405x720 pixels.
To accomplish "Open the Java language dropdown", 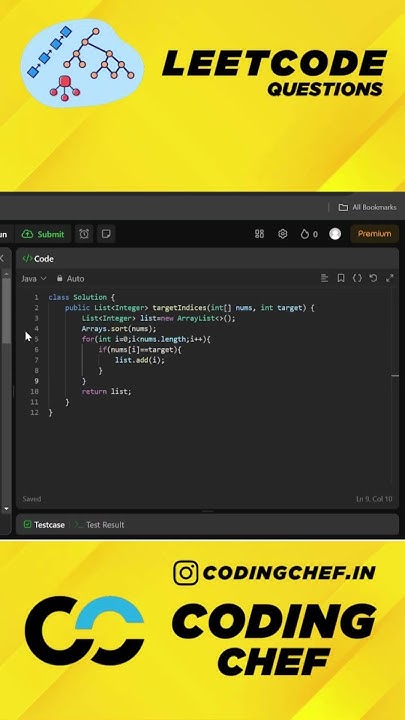I will click(34, 279).
